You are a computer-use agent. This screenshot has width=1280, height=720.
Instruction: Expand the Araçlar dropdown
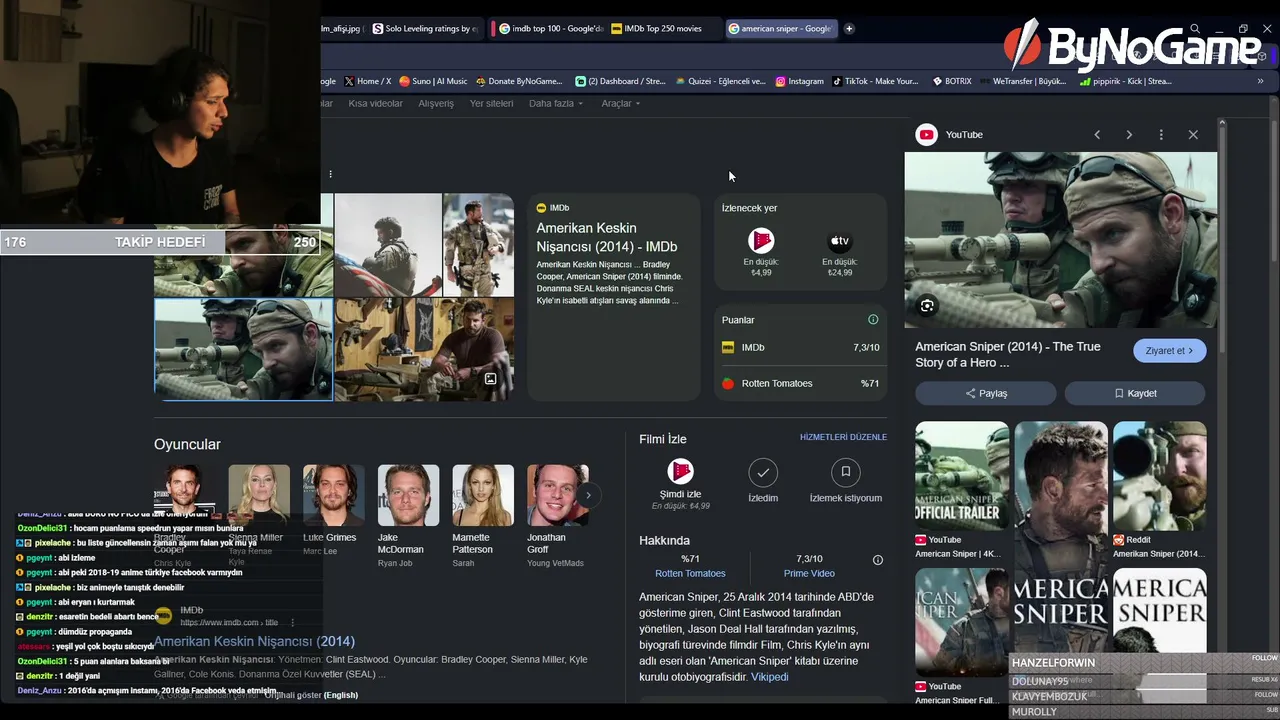[x=620, y=103]
